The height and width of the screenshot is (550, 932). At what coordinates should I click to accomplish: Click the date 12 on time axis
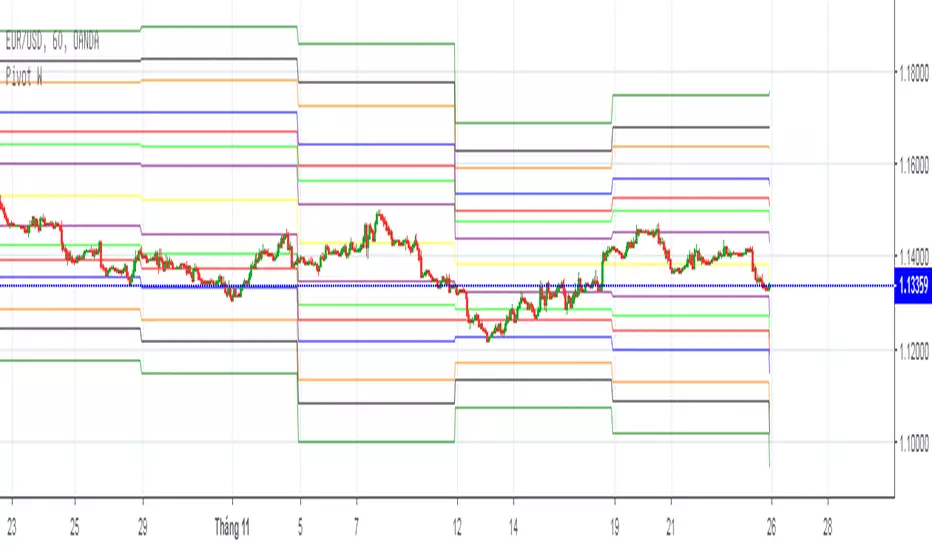pyautogui.click(x=457, y=527)
